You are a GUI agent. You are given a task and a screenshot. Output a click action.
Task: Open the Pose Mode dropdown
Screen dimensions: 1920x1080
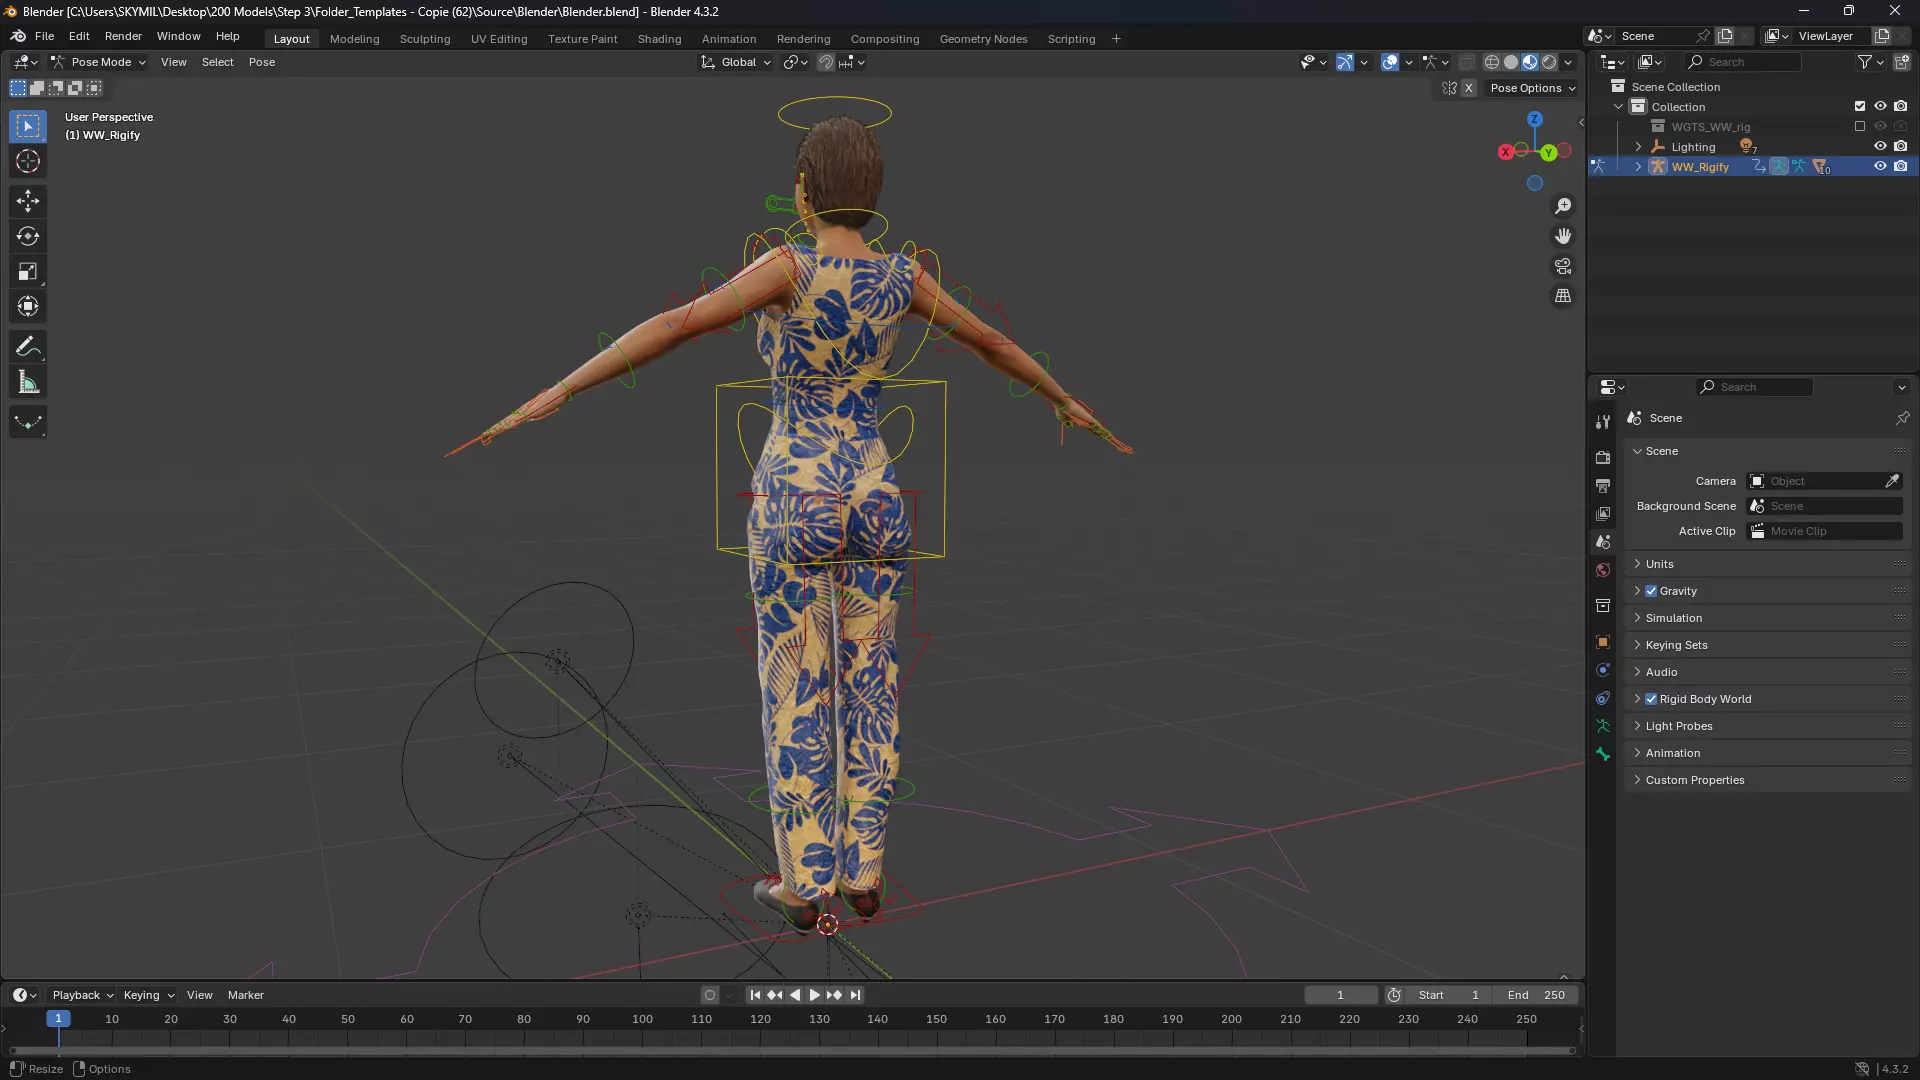tap(100, 62)
